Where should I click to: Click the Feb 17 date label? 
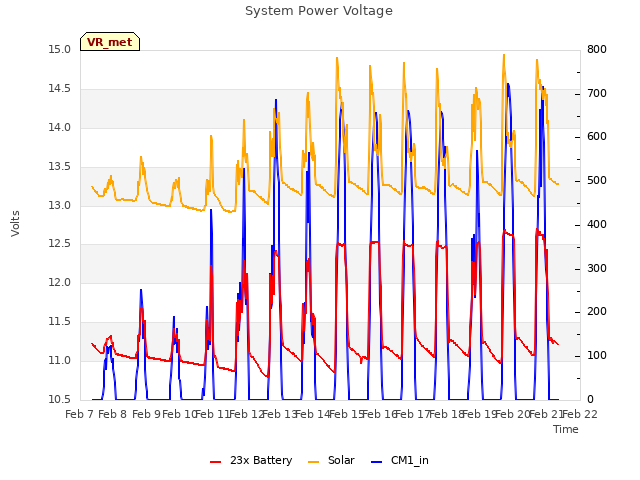pyautogui.click(x=412, y=414)
